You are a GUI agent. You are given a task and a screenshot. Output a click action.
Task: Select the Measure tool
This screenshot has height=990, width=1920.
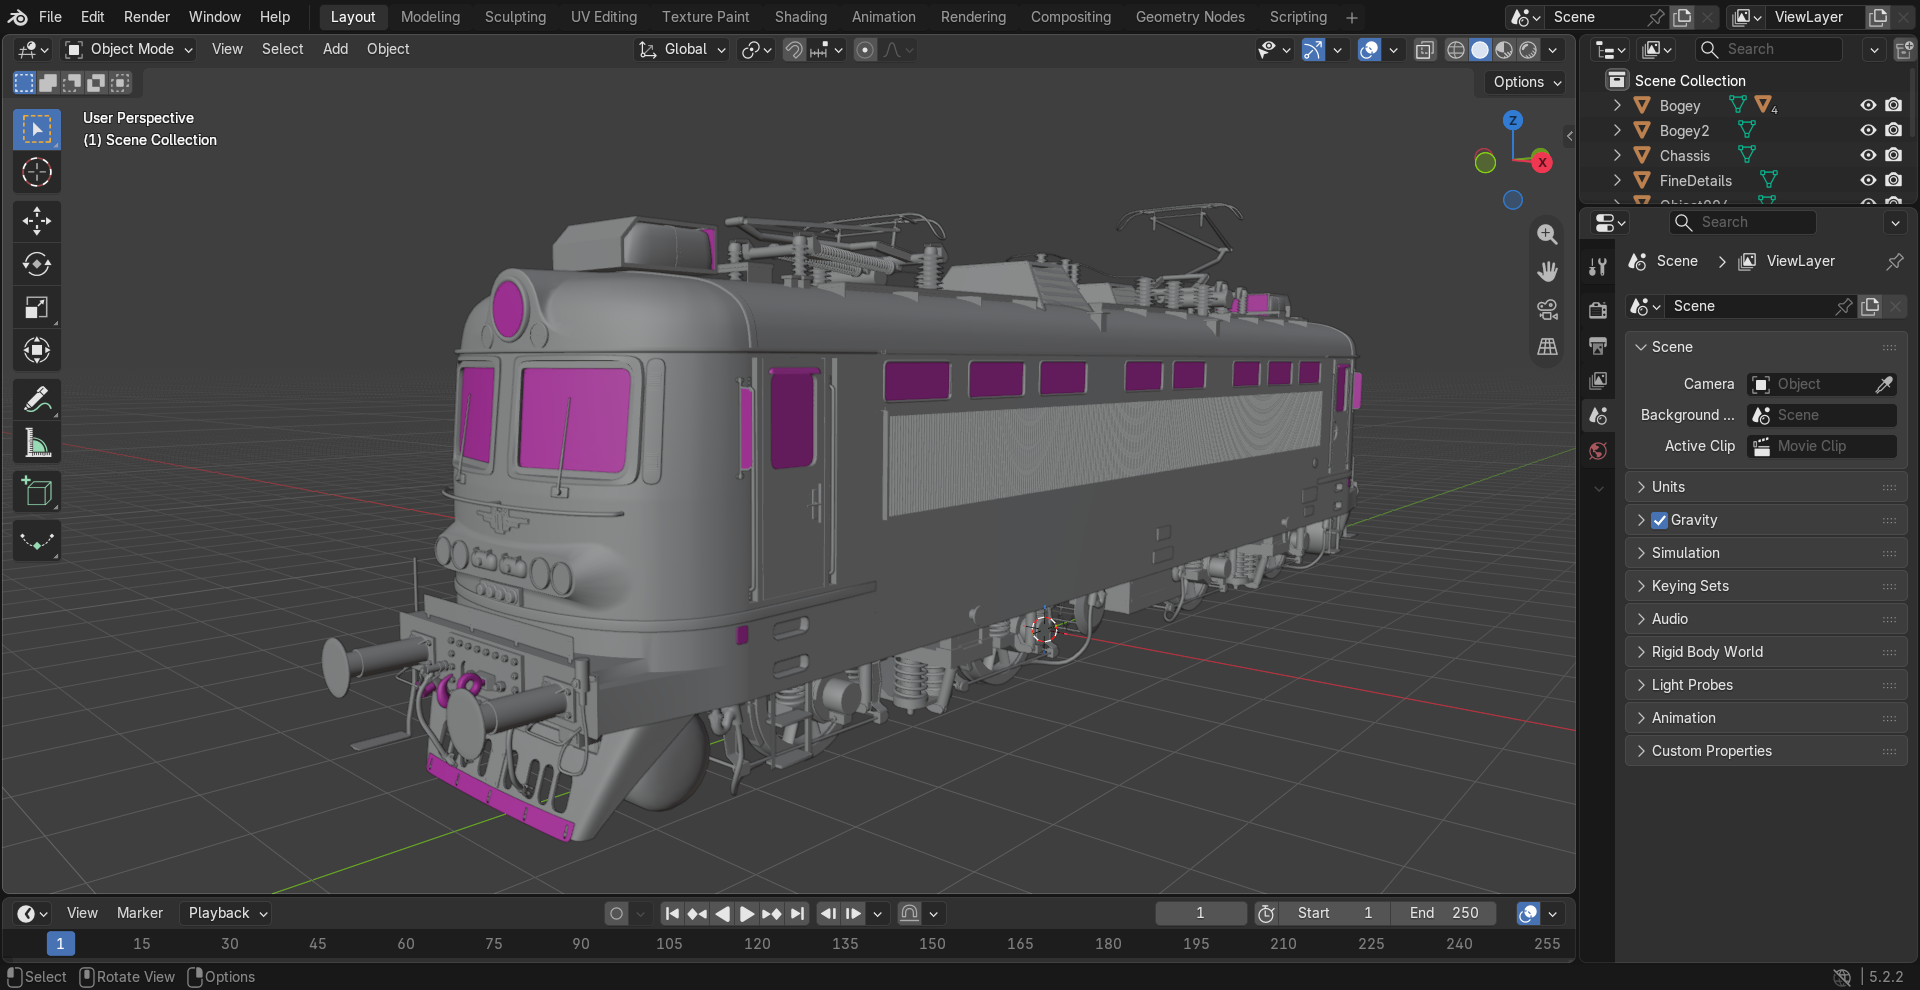coord(37,443)
